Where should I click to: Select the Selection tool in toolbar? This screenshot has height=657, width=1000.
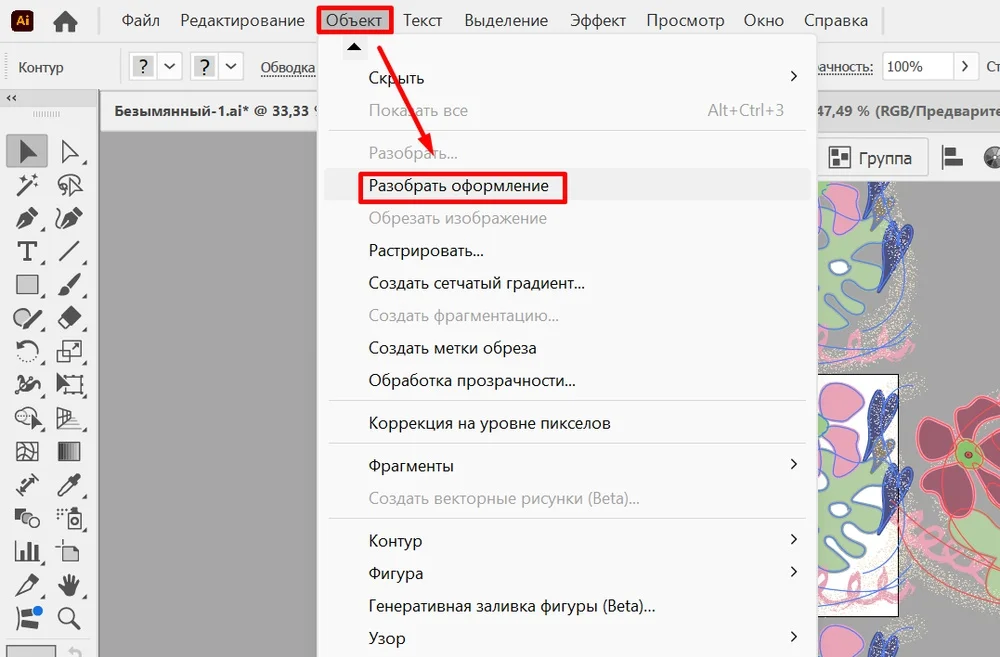[x=25, y=152]
